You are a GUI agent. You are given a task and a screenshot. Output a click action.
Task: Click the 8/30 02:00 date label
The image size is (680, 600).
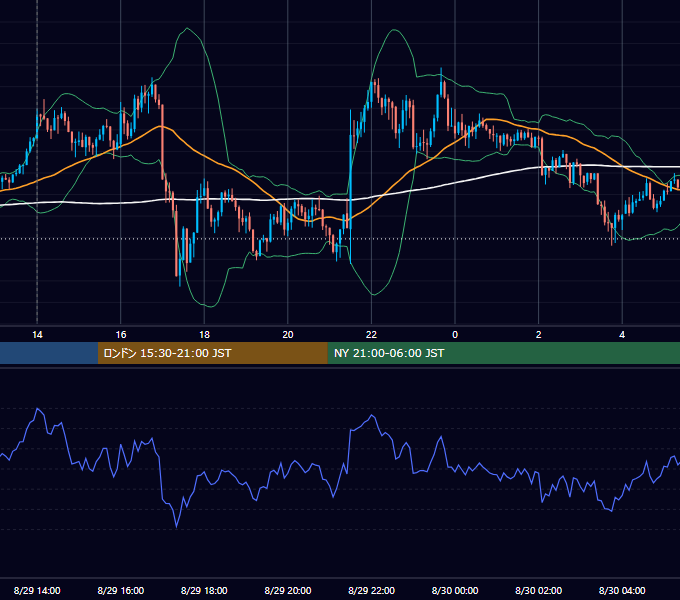point(539,590)
